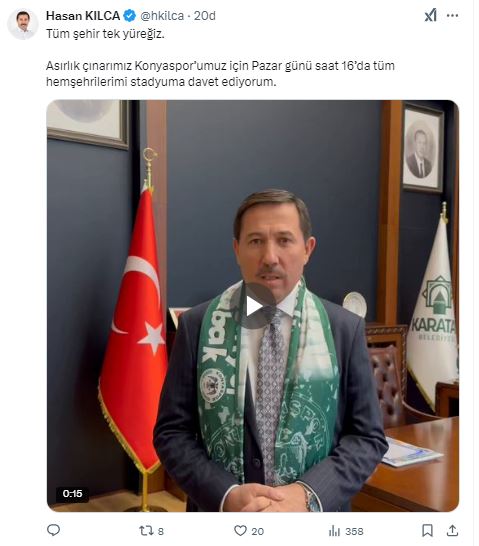This screenshot has height=546, width=479.
Task: Click the view count 358
Action: tap(354, 531)
